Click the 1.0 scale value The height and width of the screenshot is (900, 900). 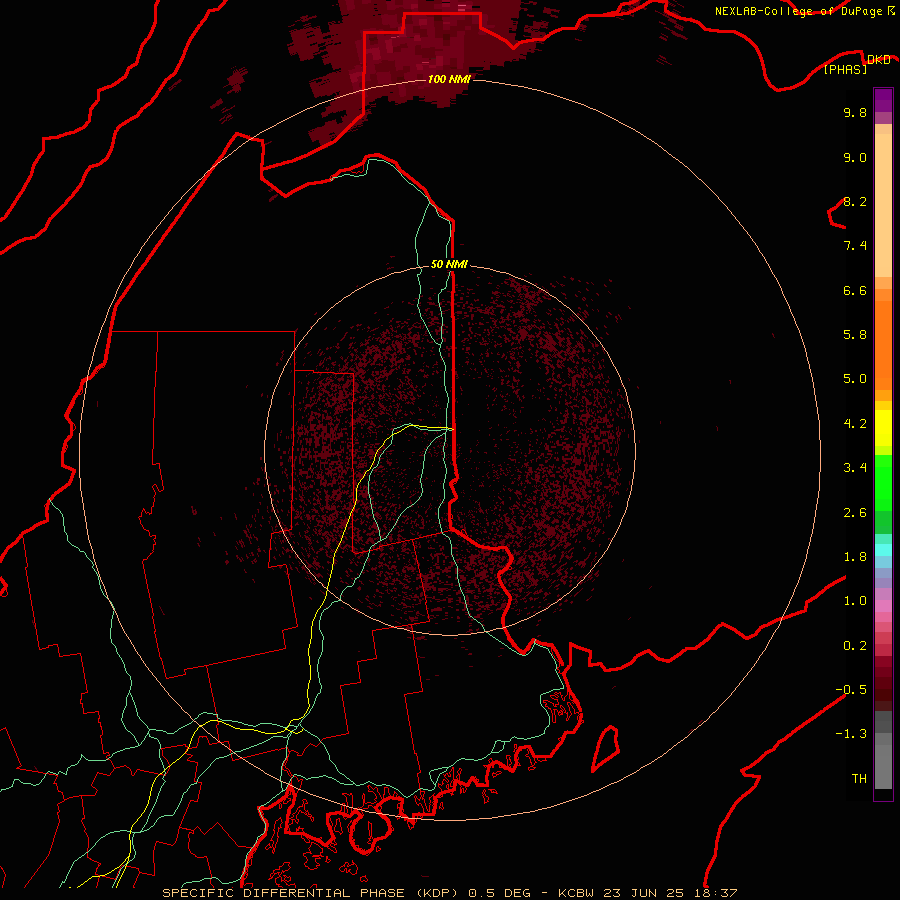click(x=855, y=601)
